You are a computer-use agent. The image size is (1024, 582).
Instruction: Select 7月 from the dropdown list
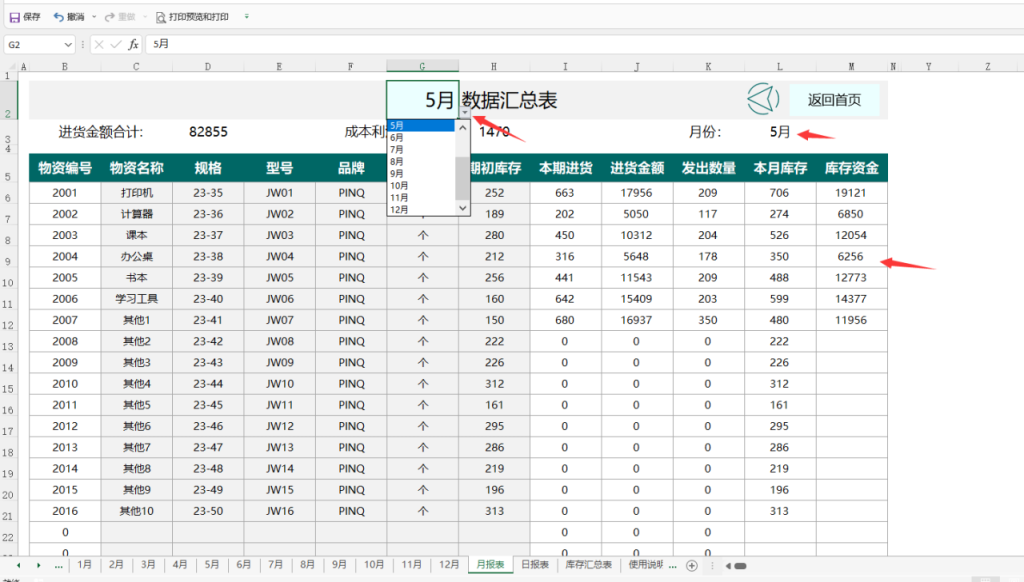[421, 150]
